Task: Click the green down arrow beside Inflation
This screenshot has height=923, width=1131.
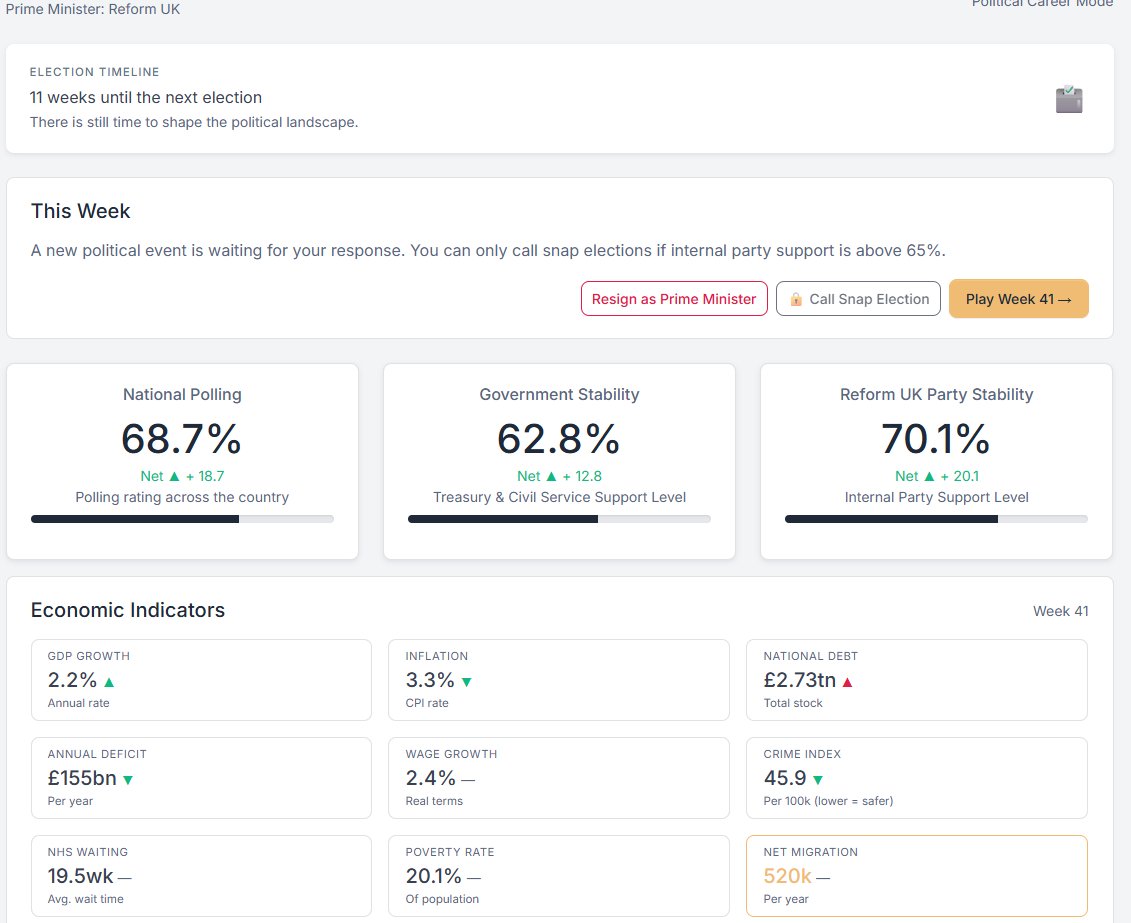Action: click(467, 681)
